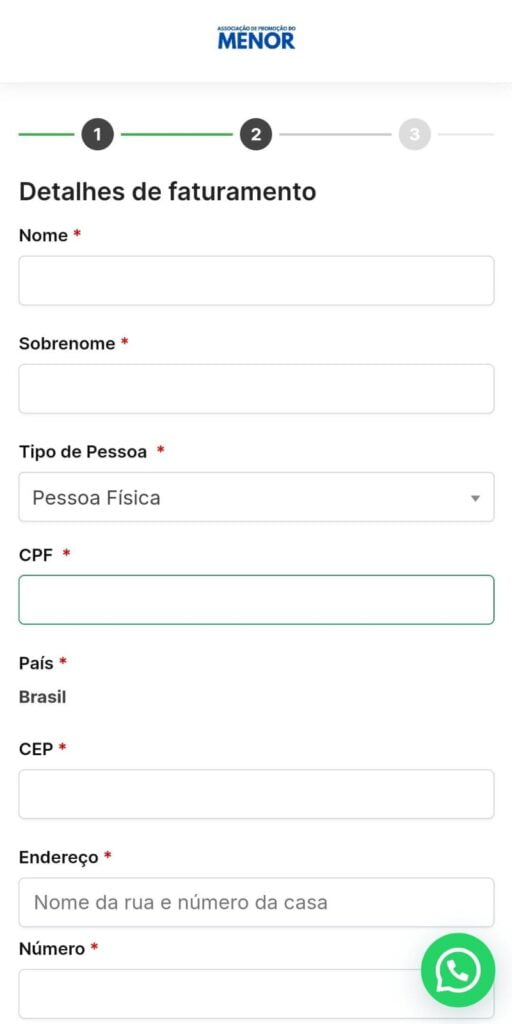512x1024 pixels.
Task: Select the CPF input field
Action: click(x=256, y=600)
